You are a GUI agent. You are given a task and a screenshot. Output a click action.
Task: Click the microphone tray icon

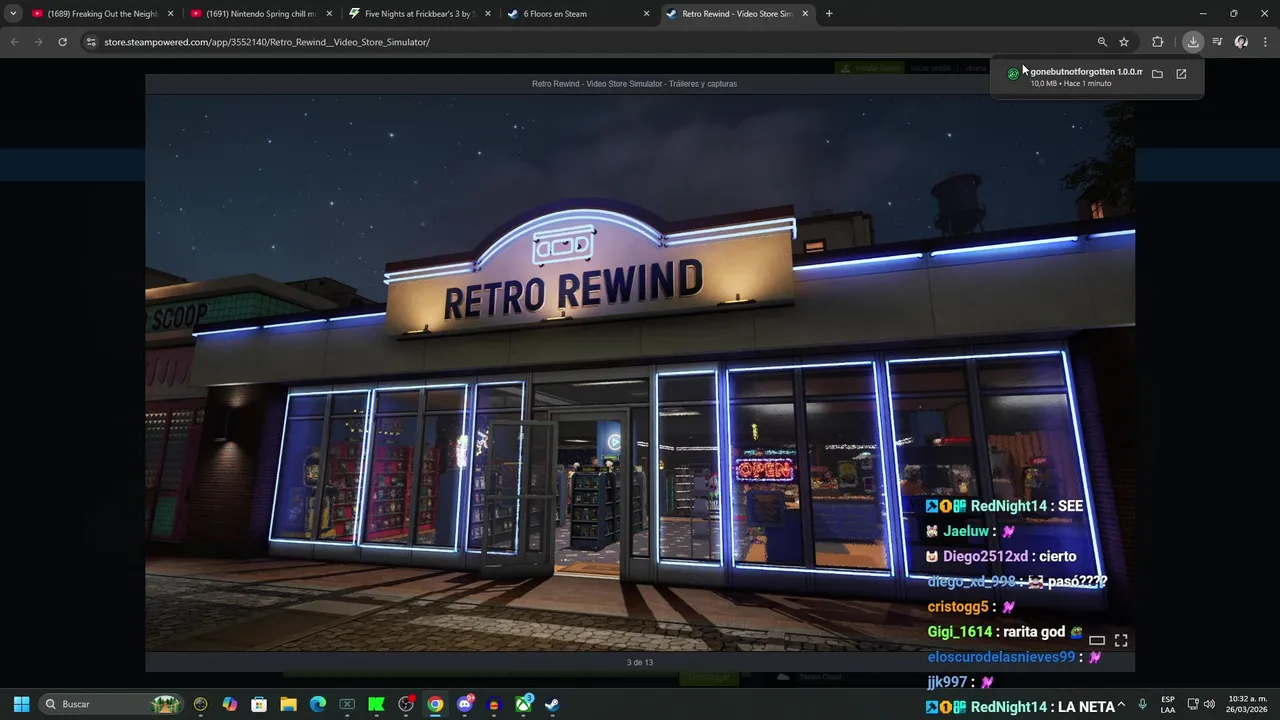click(1142, 704)
